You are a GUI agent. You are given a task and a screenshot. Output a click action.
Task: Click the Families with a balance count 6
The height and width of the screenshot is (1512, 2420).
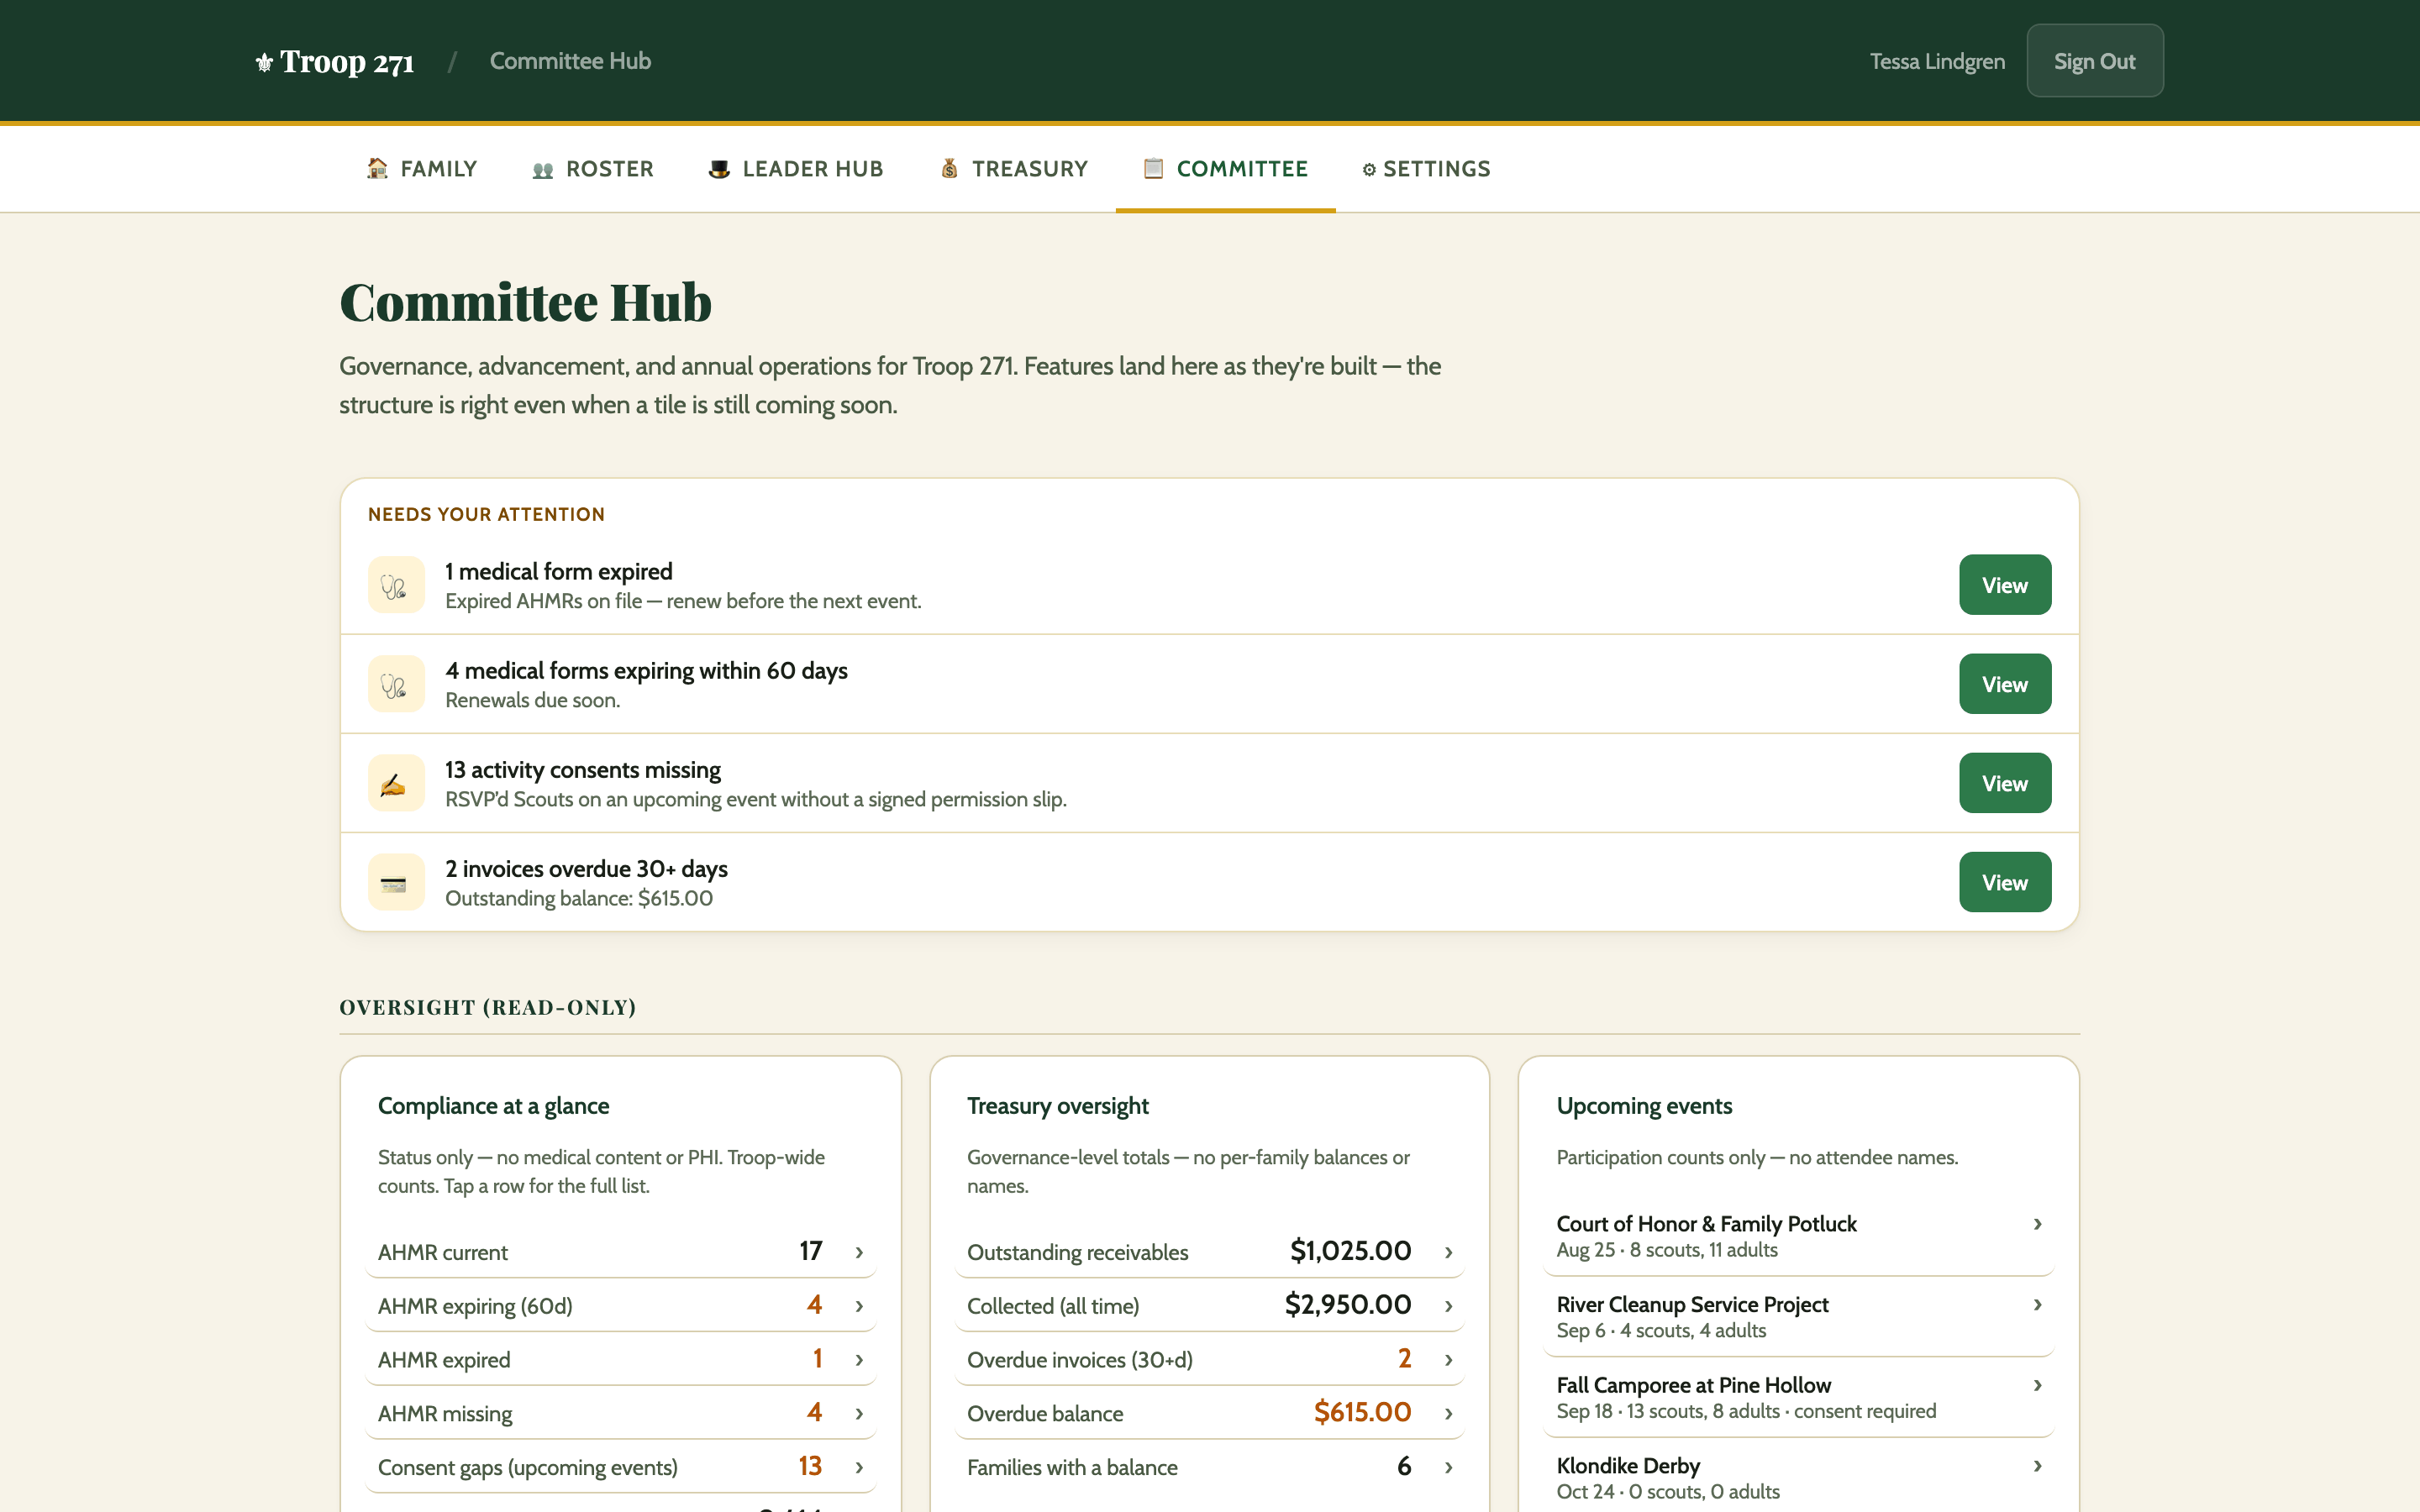[1404, 1465]
